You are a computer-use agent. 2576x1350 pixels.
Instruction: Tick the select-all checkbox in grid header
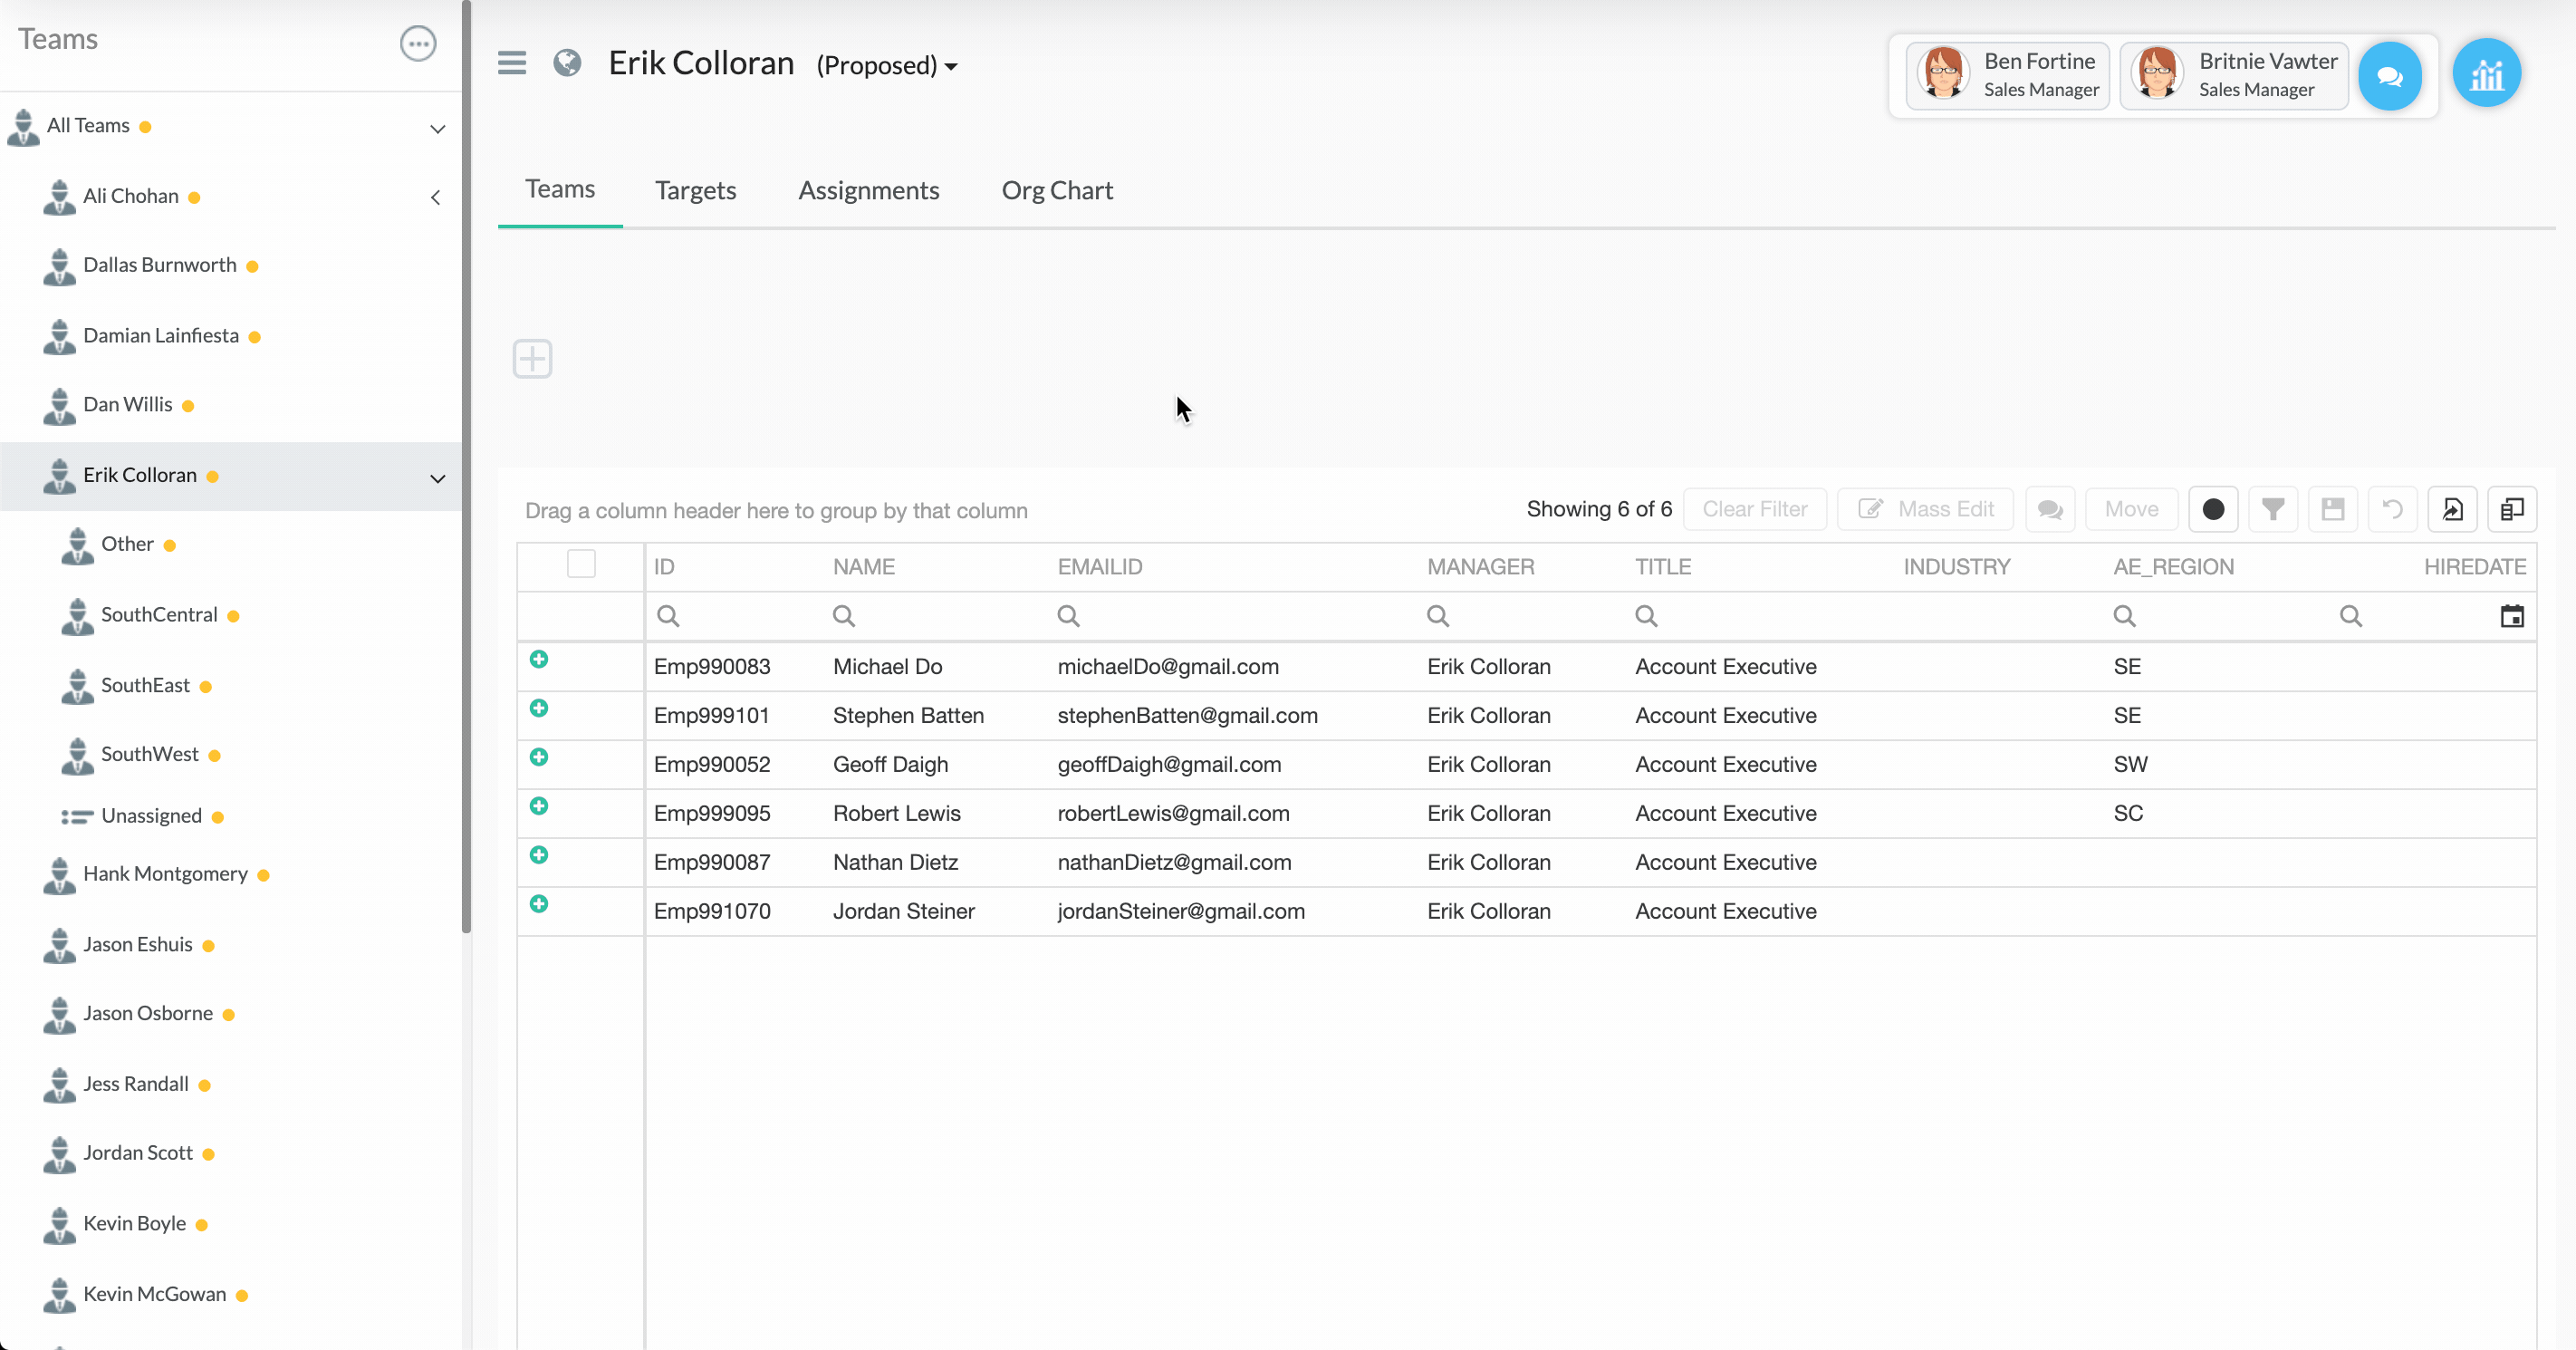[581, 564]
